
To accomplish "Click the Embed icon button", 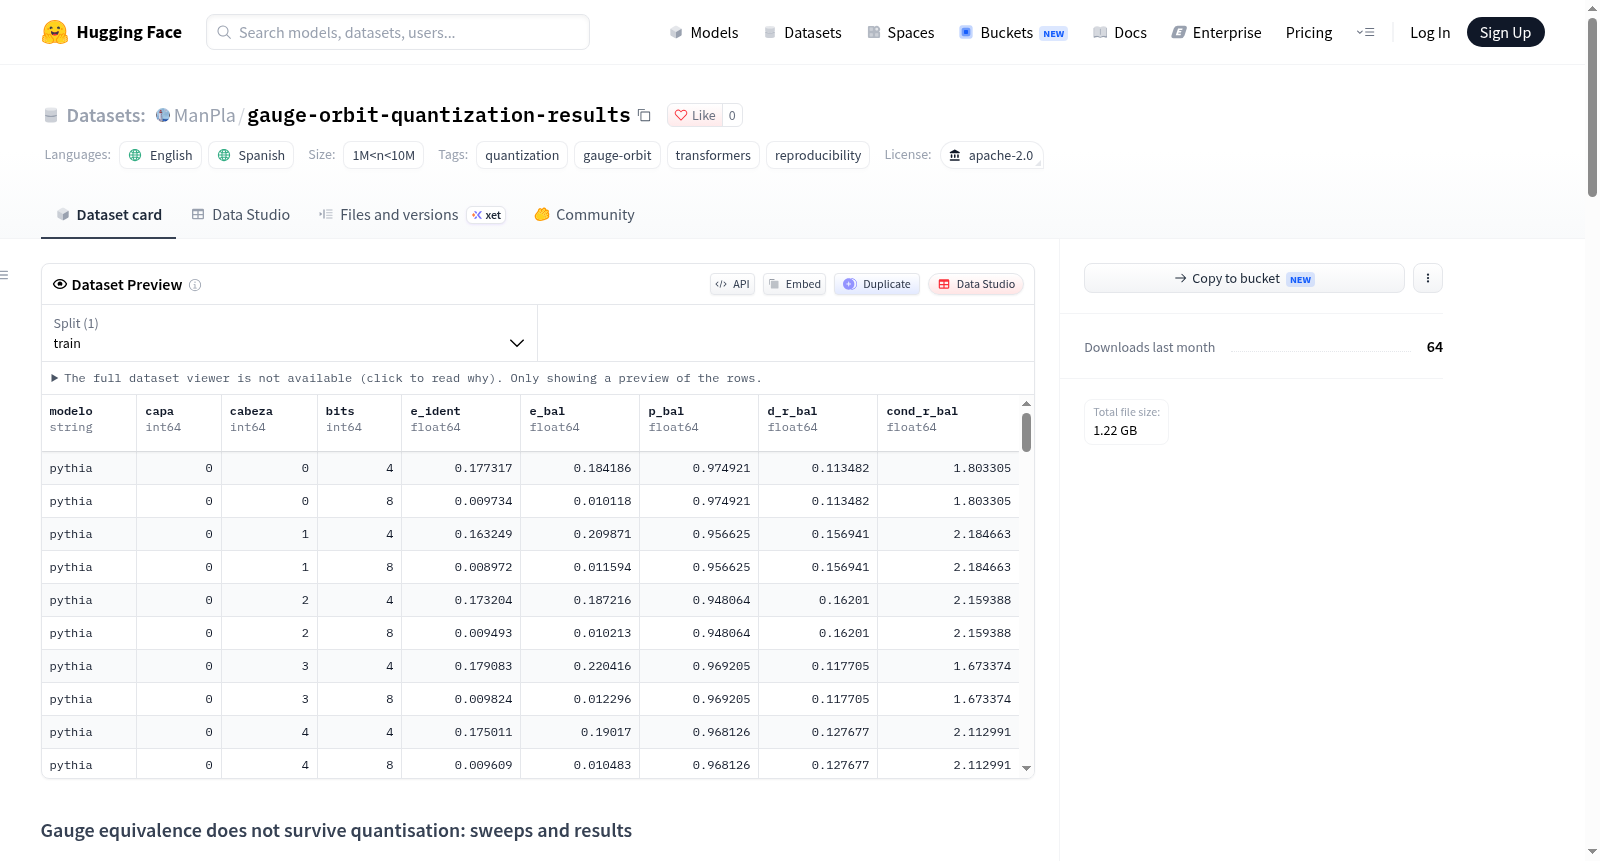I will click(x=795, y=284).
